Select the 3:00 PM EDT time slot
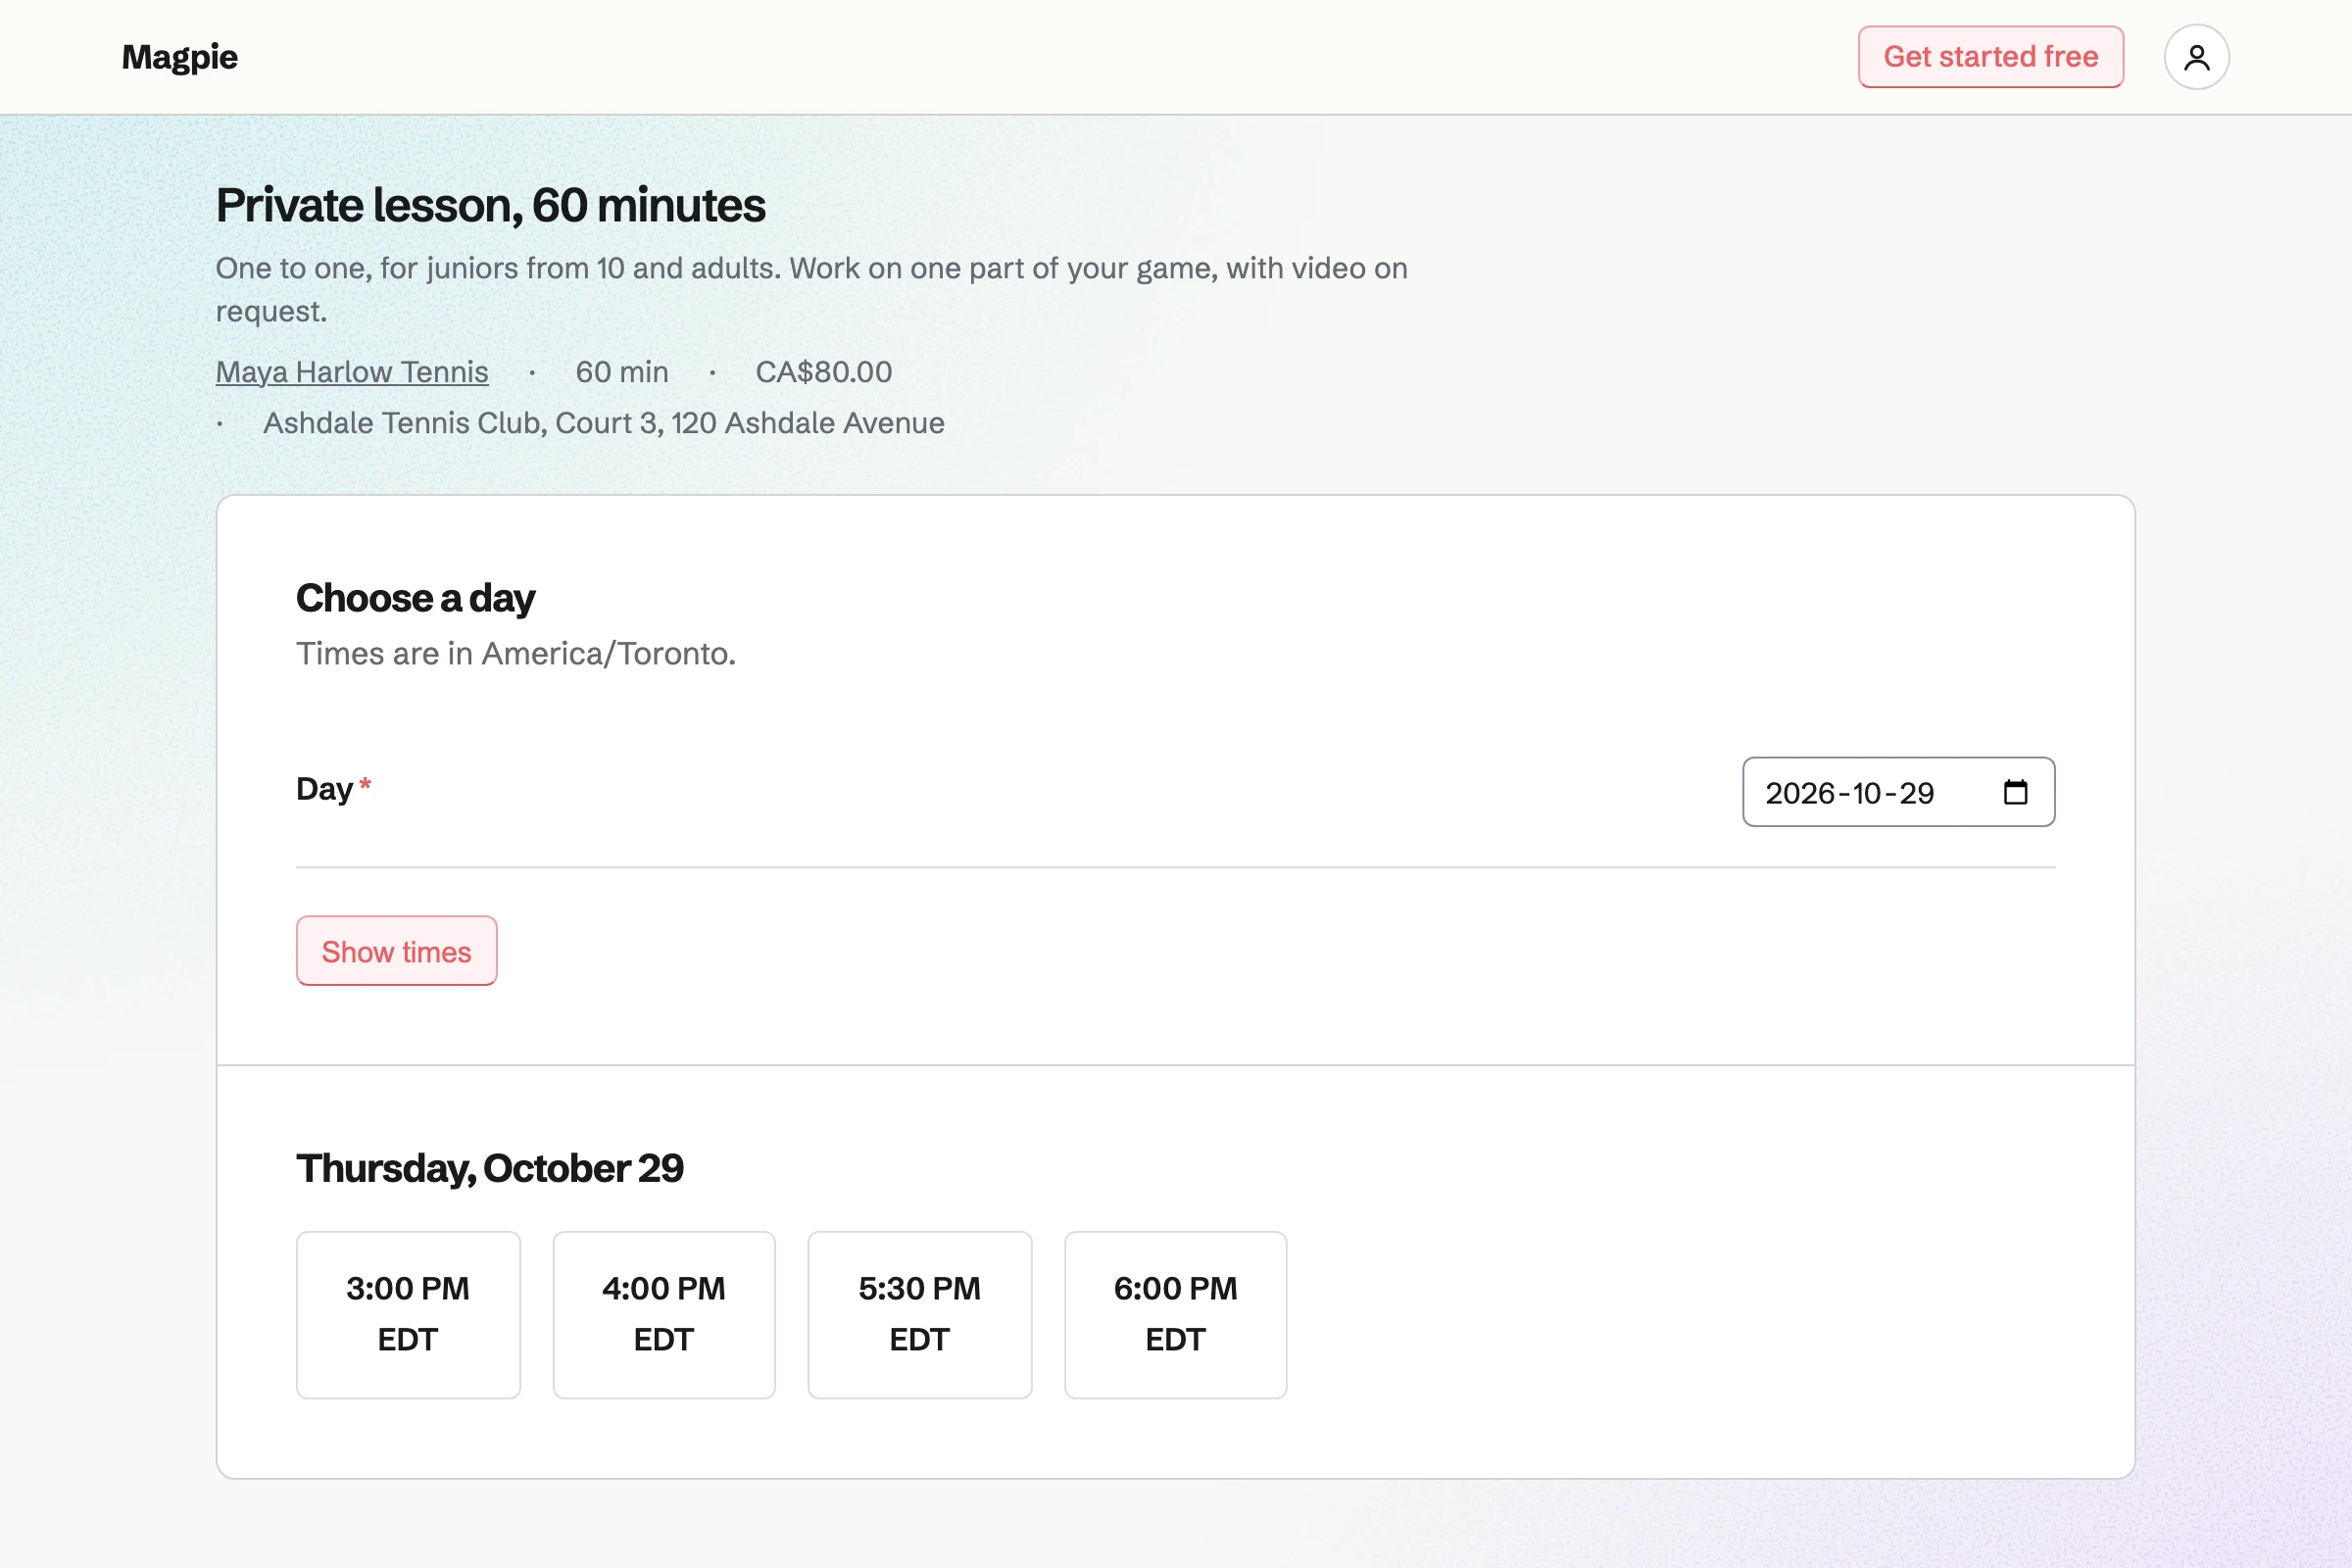The height and width of the screenshot is (1568, 2352). coord(408,1315)
